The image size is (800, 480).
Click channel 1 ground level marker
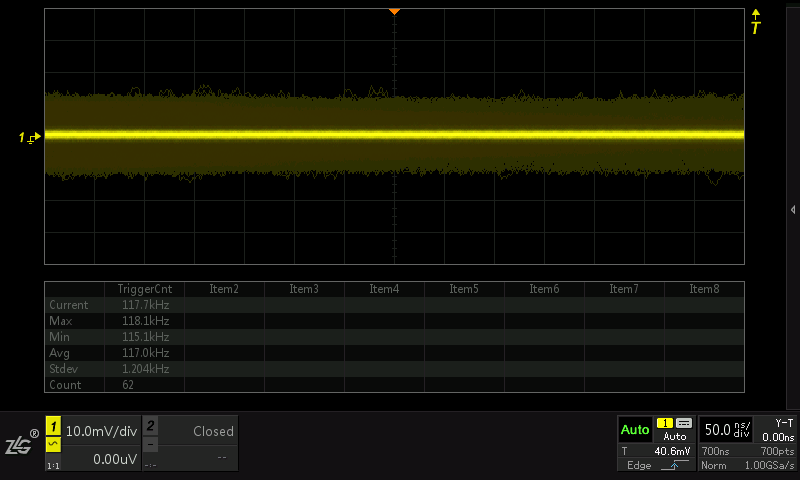pos(31,136)
